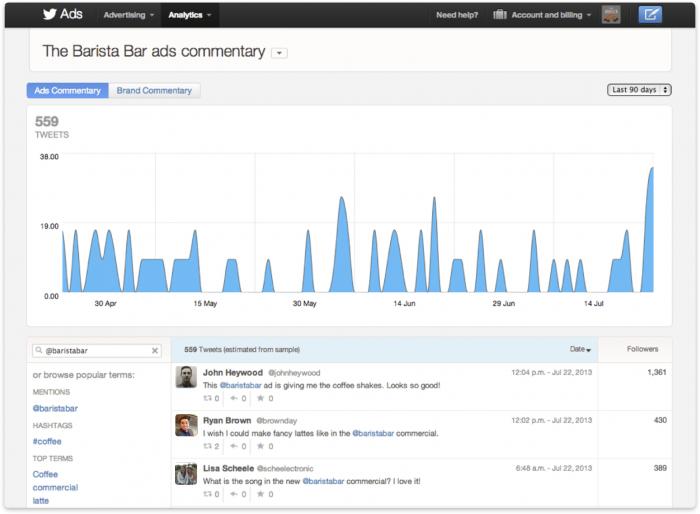The image size is (700, 514).
Task: Open @brownday handle
Action: pyautogui.click(x=276, y=421)
